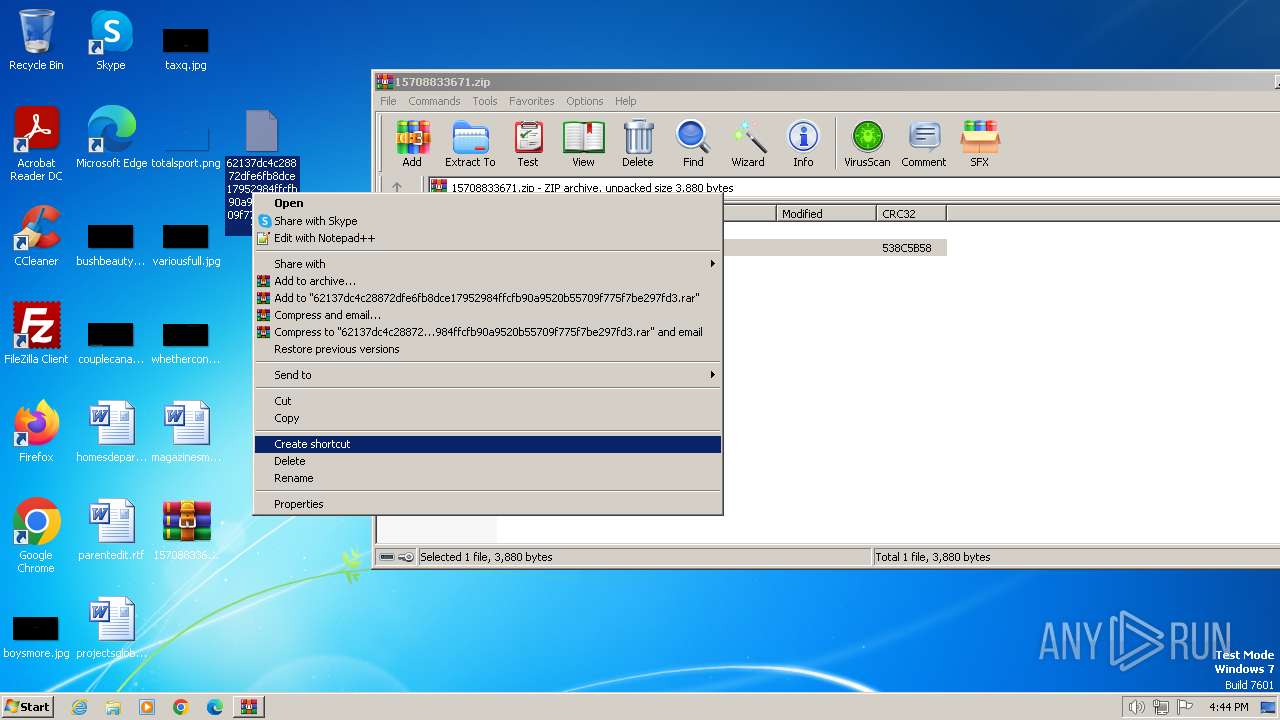This screenshot has height=720, width=1280.
Task: Click the 4:44 PM taskbar clock
Action: click(x=1228, y=707)
